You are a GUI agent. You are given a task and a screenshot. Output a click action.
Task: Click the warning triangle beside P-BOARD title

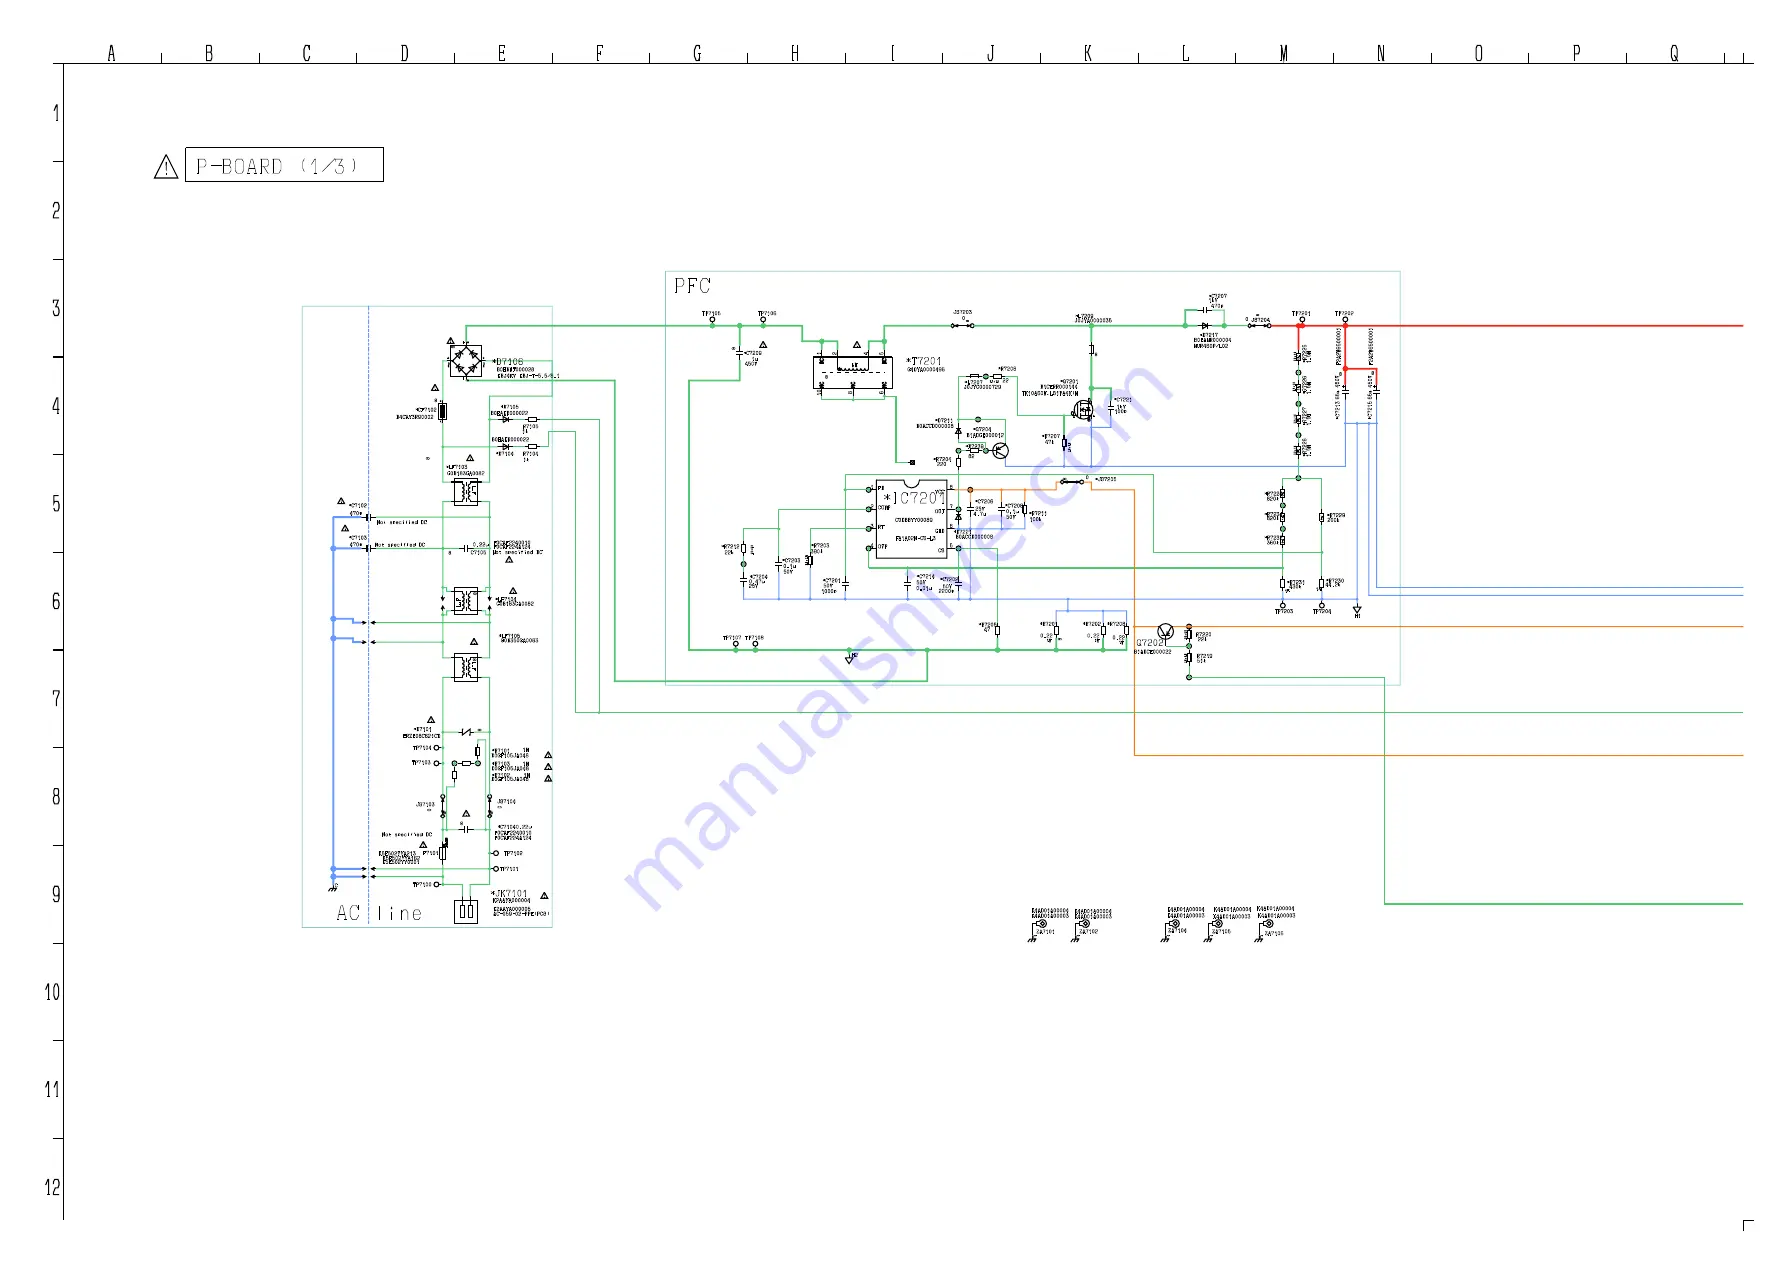click(x=166, y=167)
